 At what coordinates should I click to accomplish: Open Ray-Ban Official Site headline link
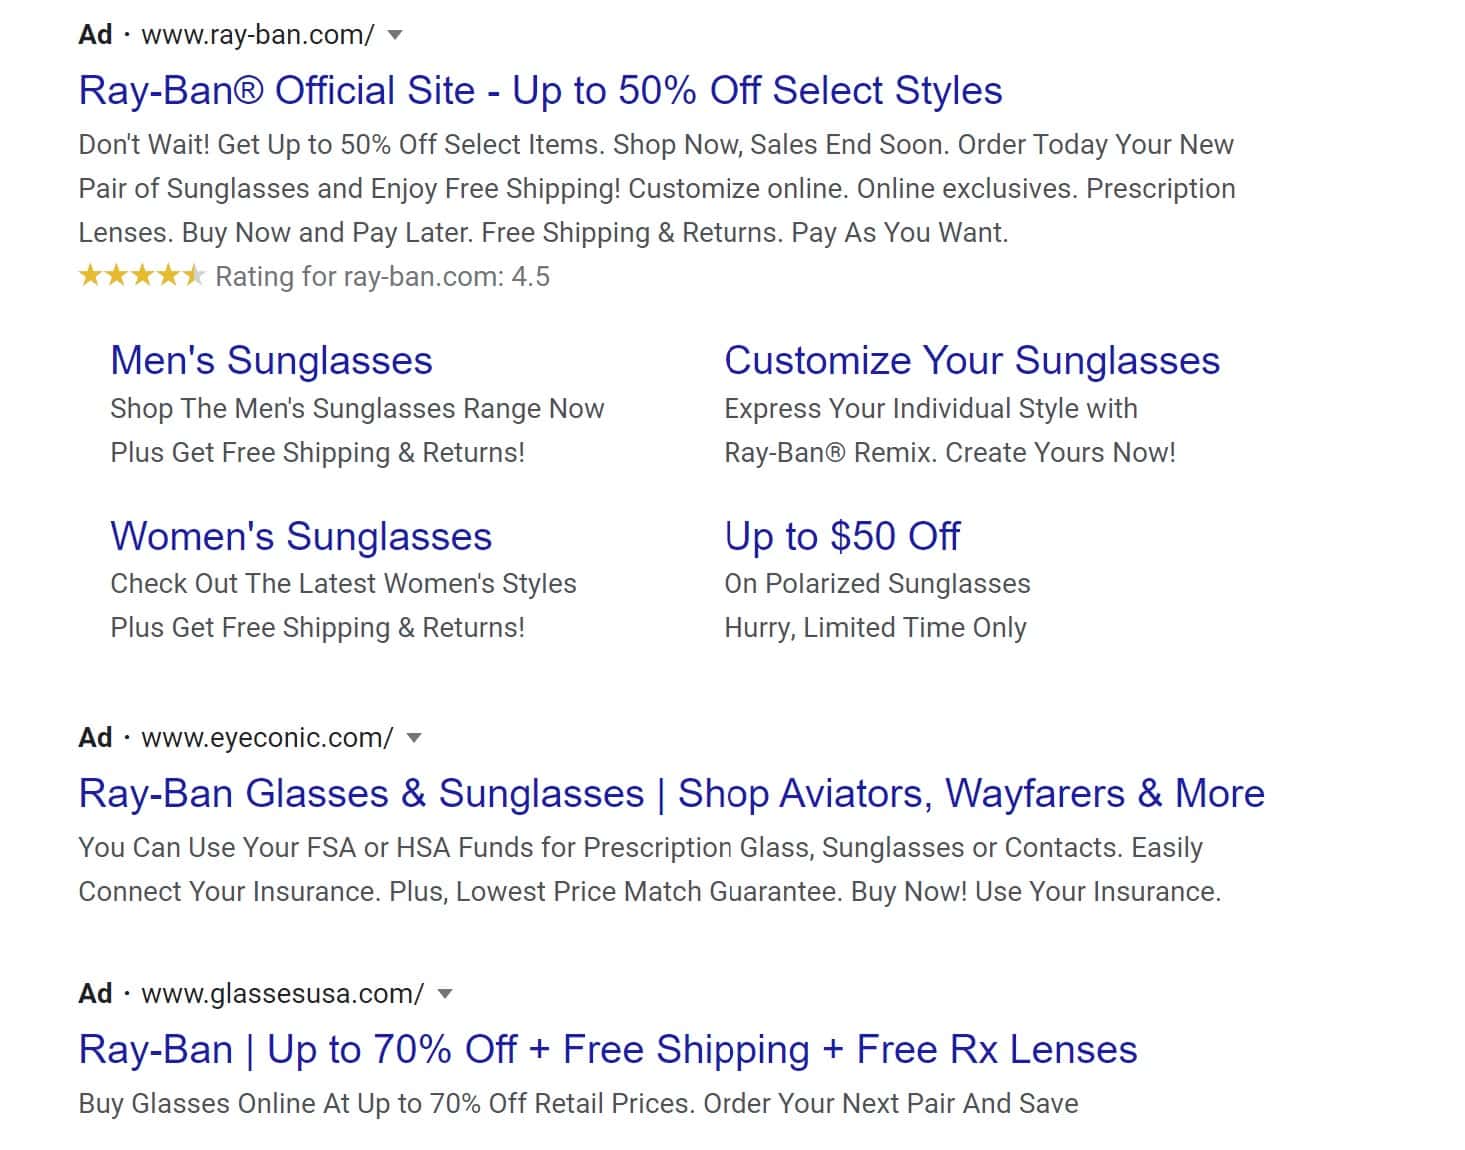click(x=540, y=90)
